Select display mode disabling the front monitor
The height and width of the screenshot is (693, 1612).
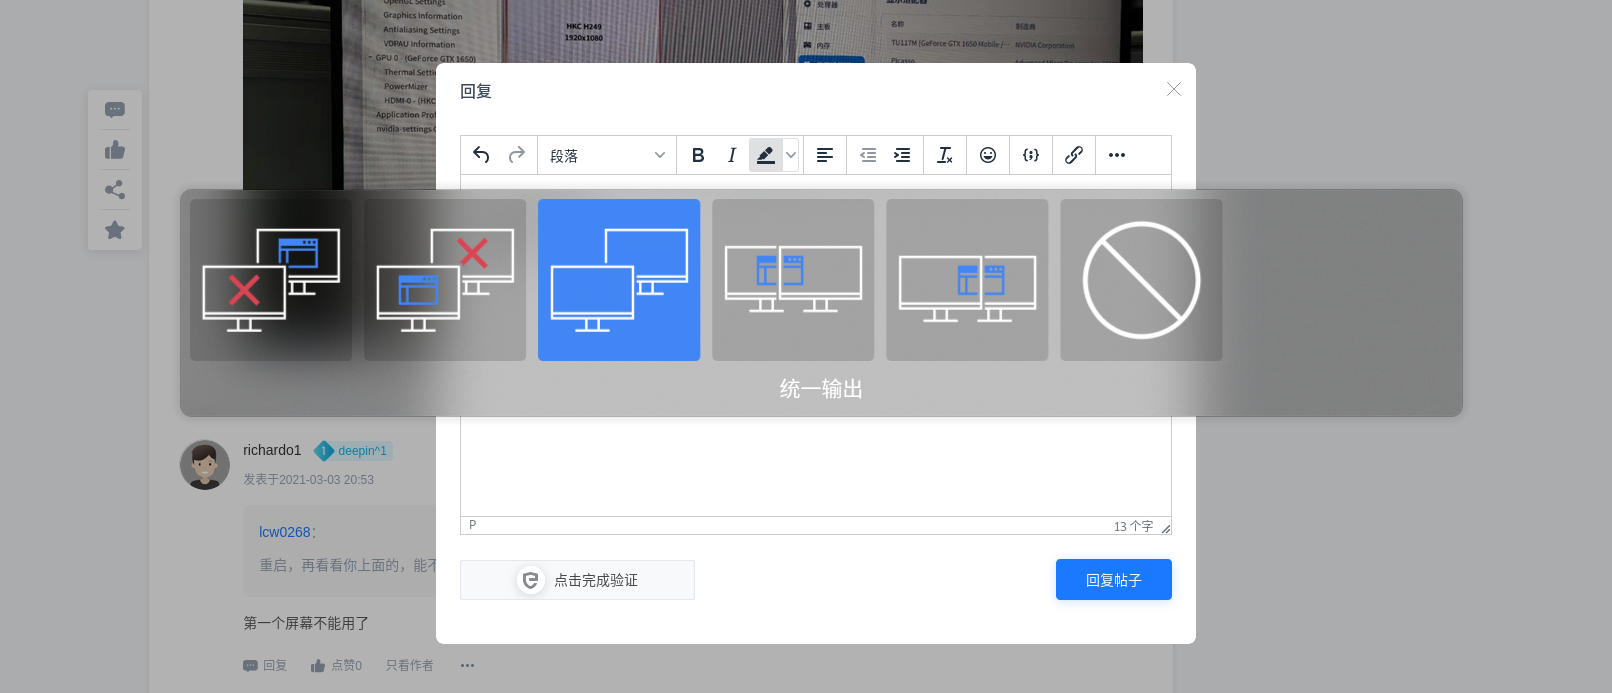pos(271,280)
